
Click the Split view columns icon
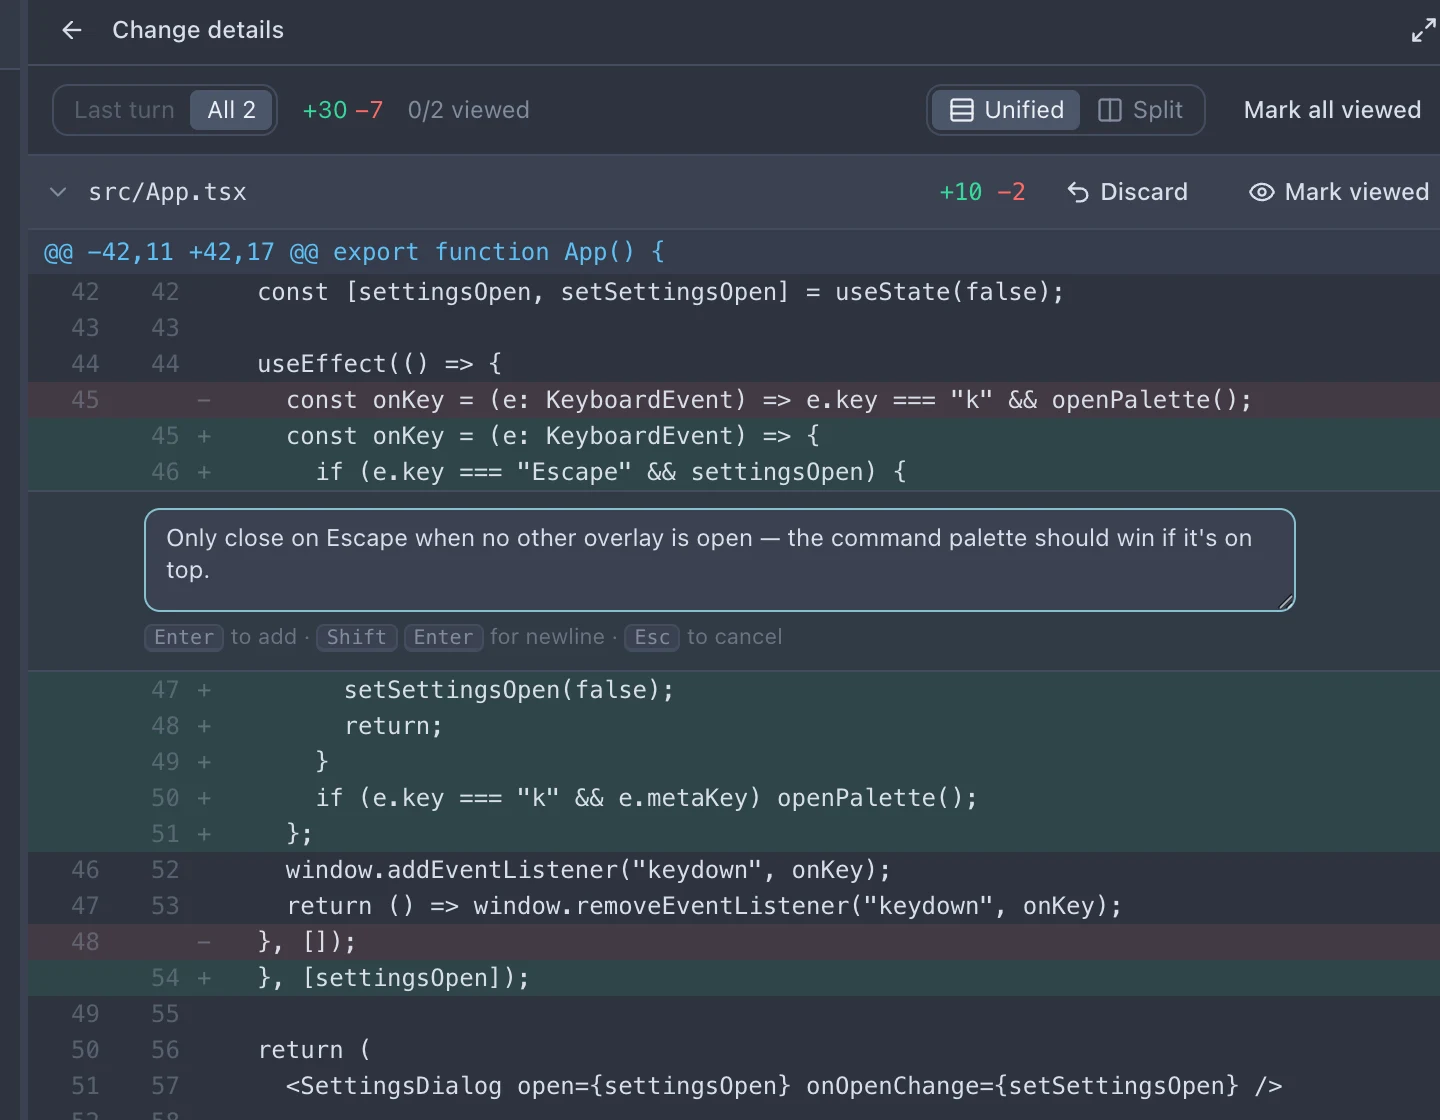click(1109, 110)
